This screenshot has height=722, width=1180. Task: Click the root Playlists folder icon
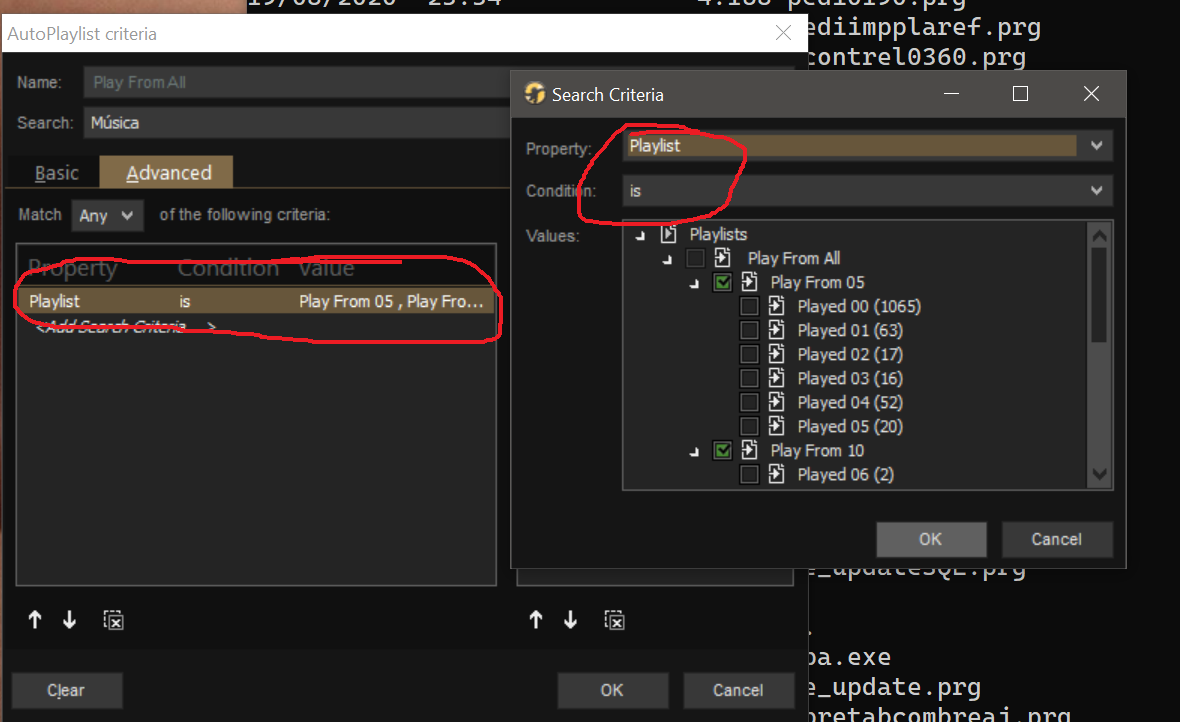click(x=668, y=234)
